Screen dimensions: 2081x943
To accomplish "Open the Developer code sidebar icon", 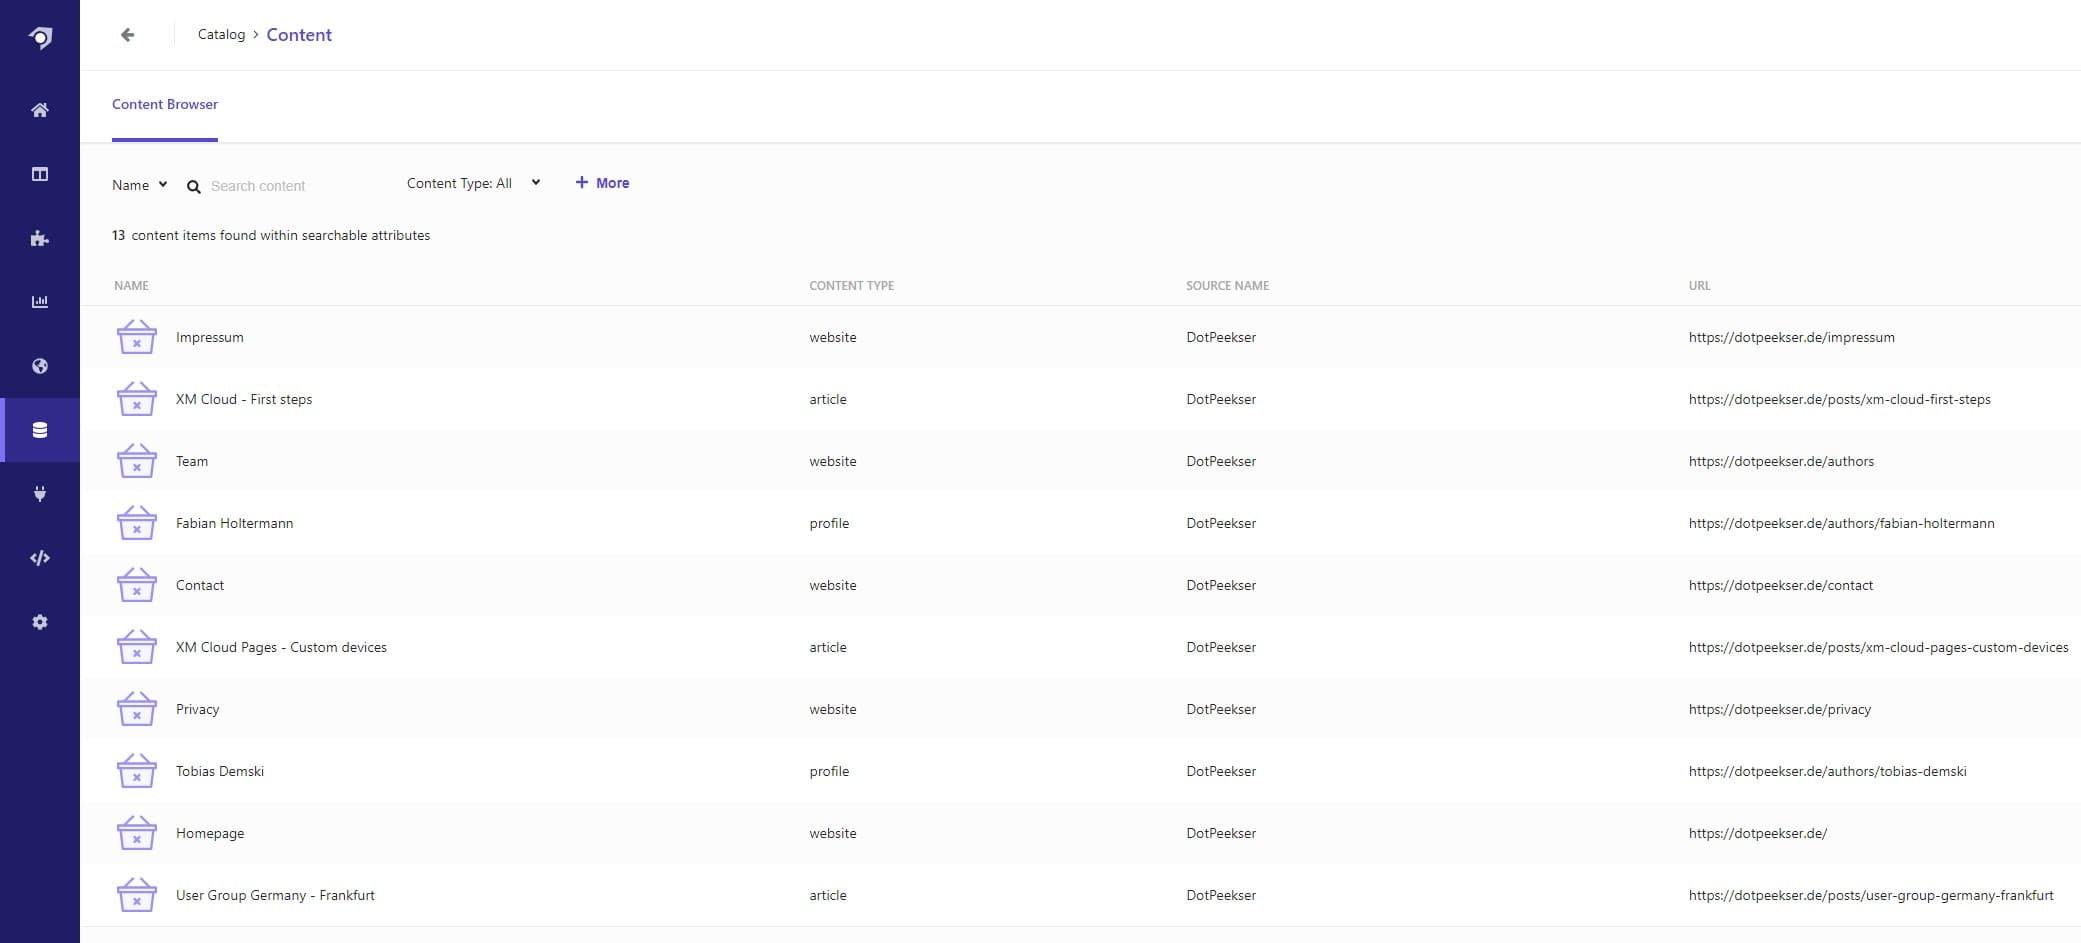I will tap(40, 558).
